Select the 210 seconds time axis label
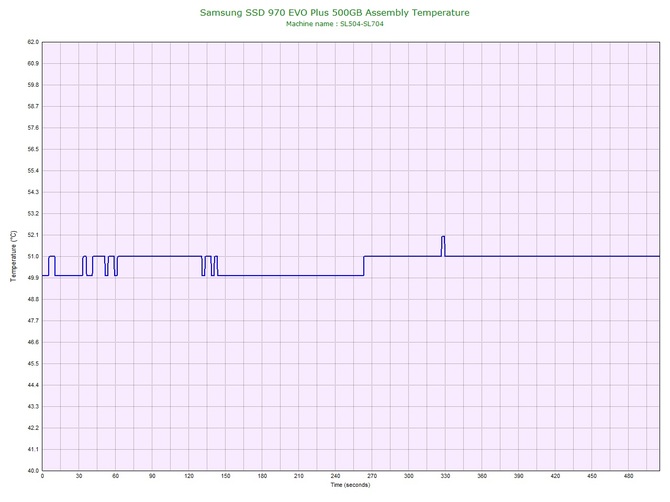The image size is (670, 502). [x=299, y=476]
